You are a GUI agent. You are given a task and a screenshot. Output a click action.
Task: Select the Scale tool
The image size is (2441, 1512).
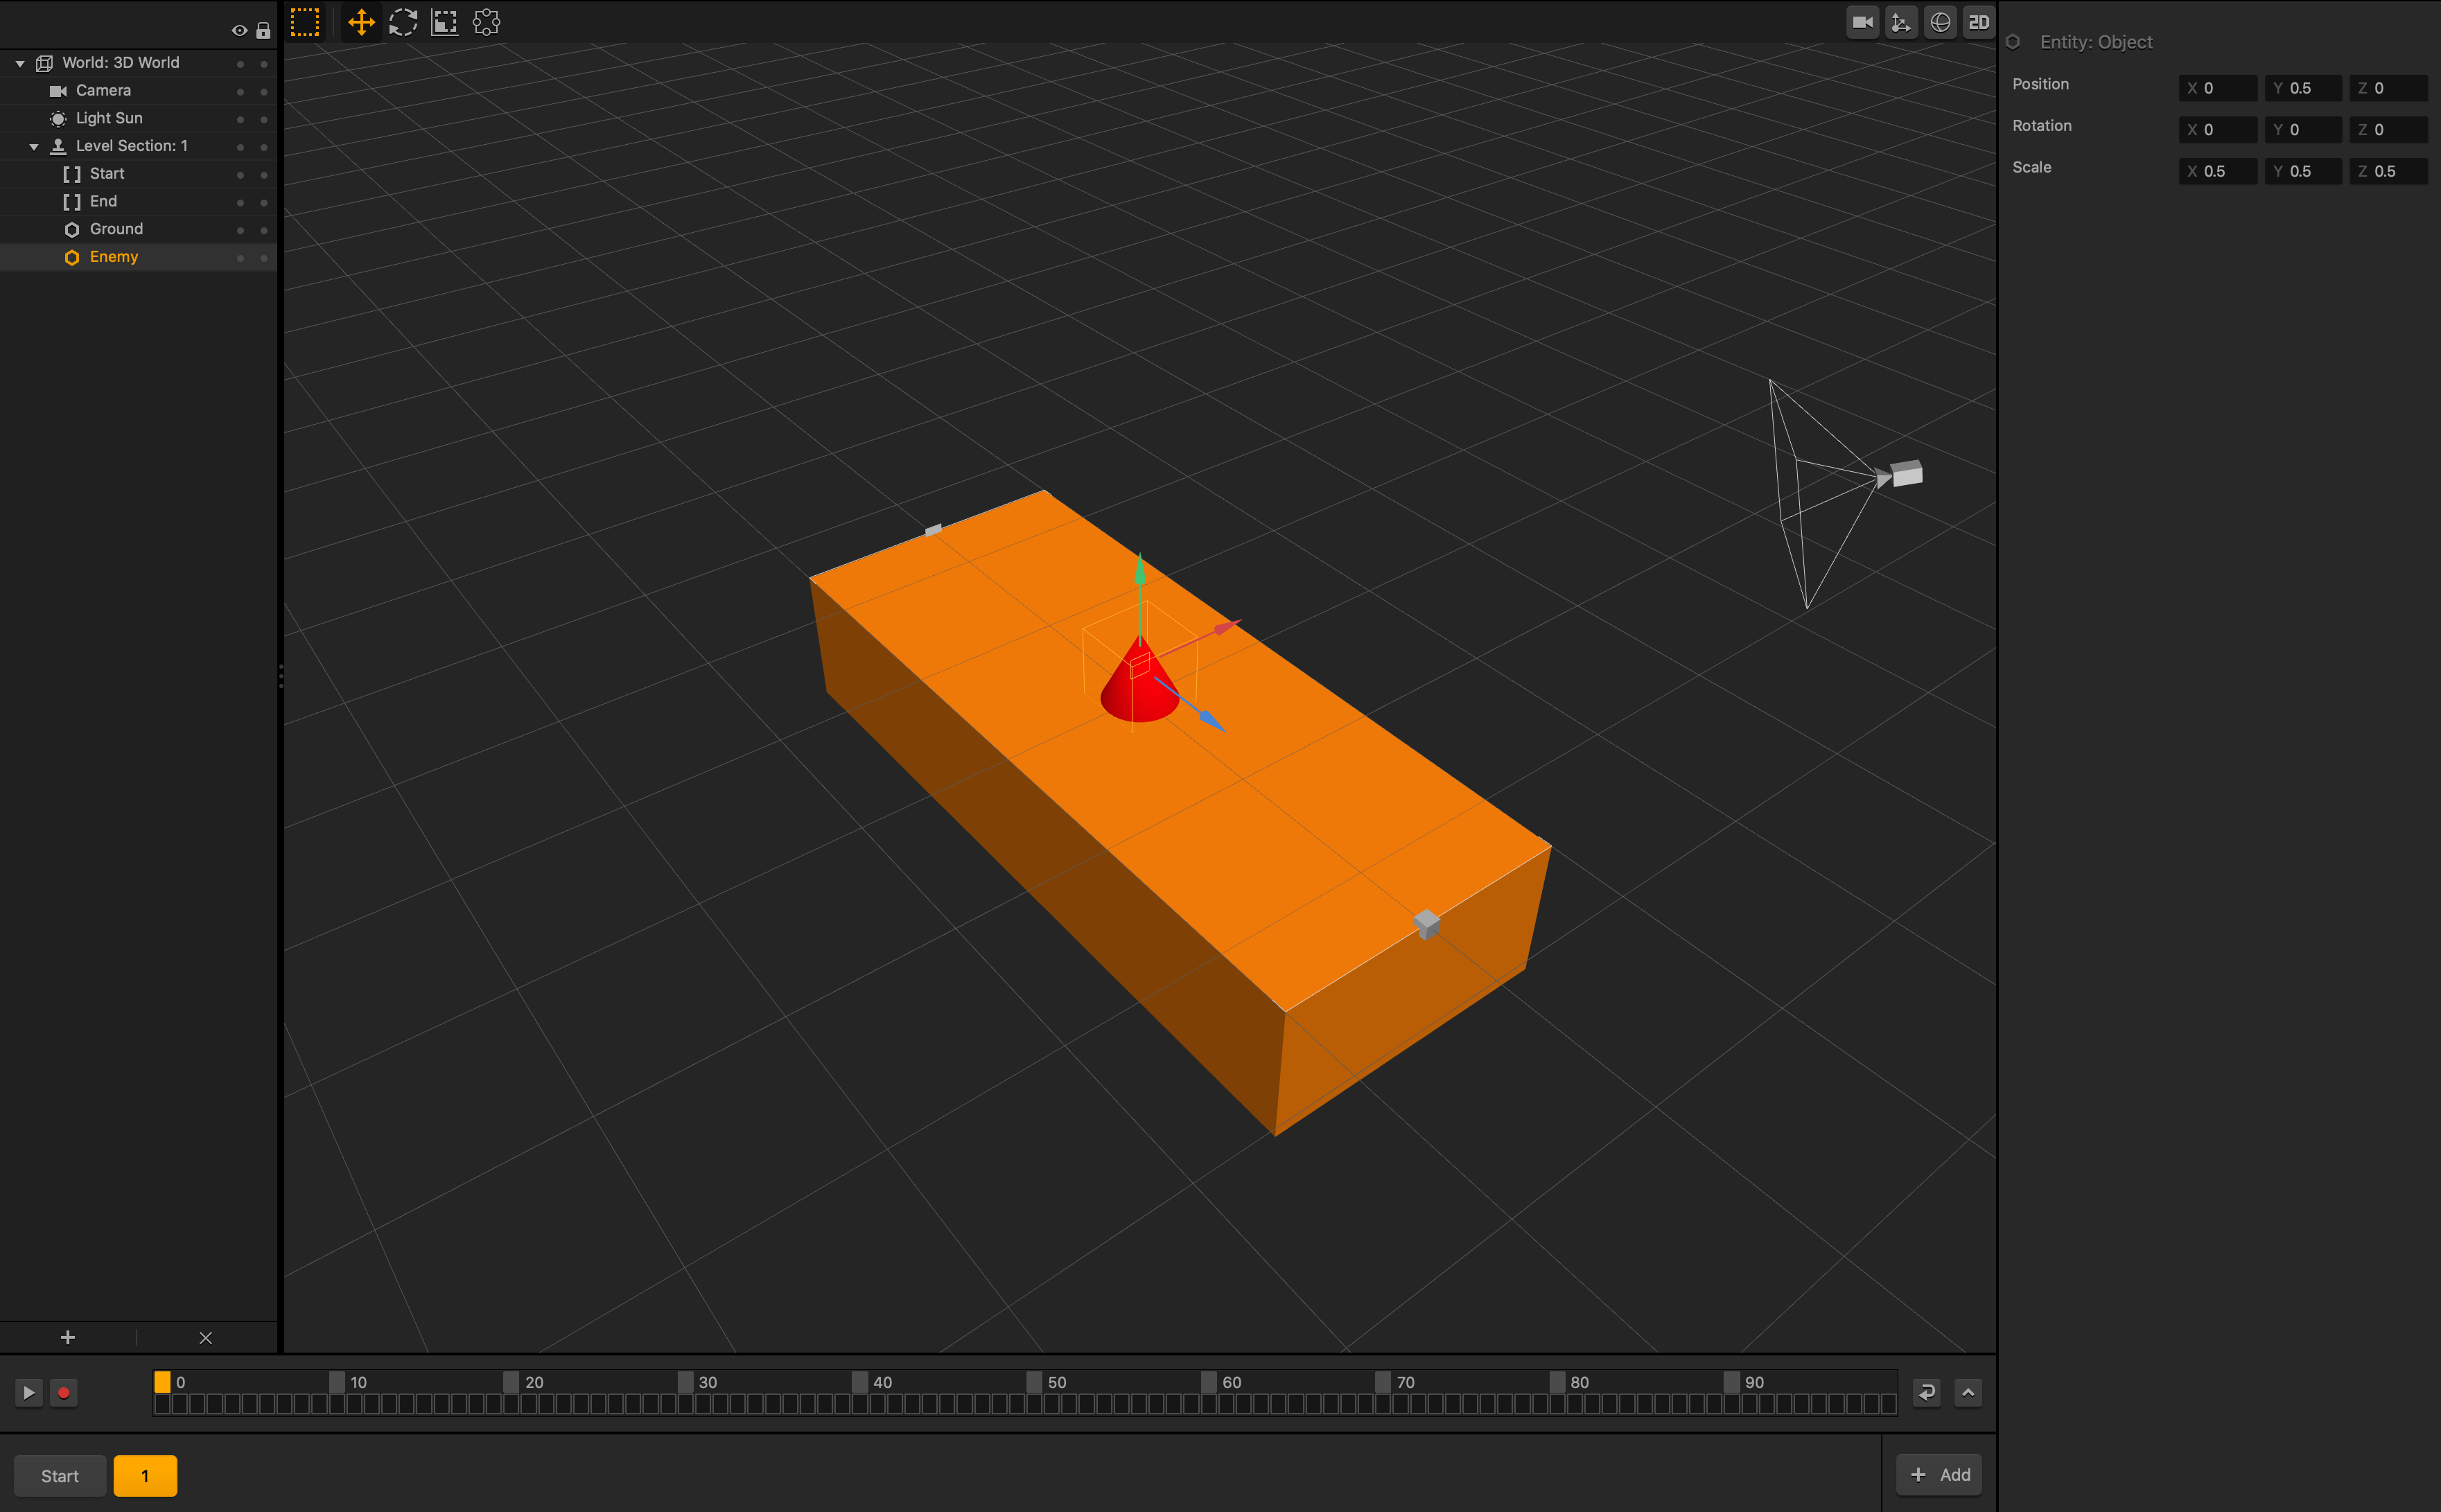(x=445, y=22)
